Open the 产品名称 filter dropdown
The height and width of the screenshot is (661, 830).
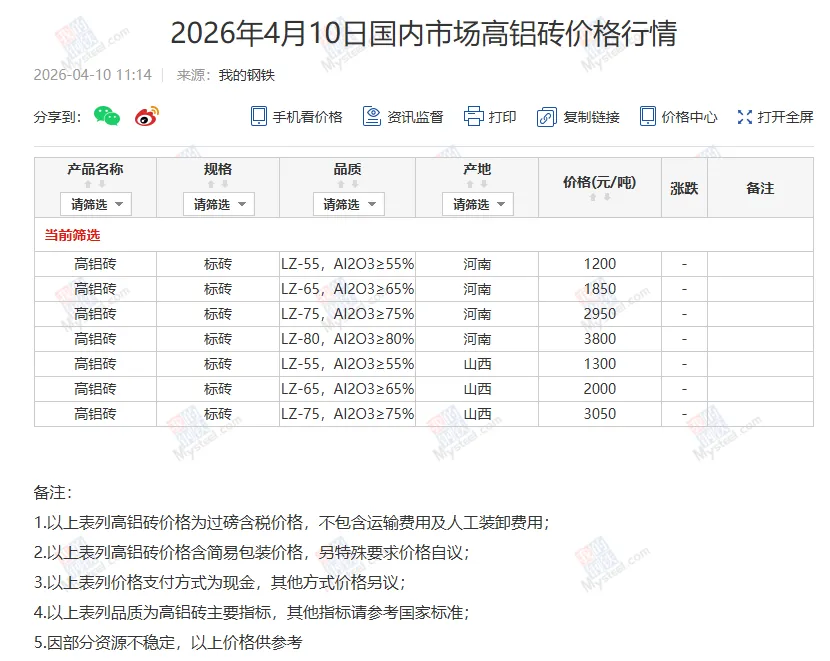pyautogui.click(x=95, y=204)
